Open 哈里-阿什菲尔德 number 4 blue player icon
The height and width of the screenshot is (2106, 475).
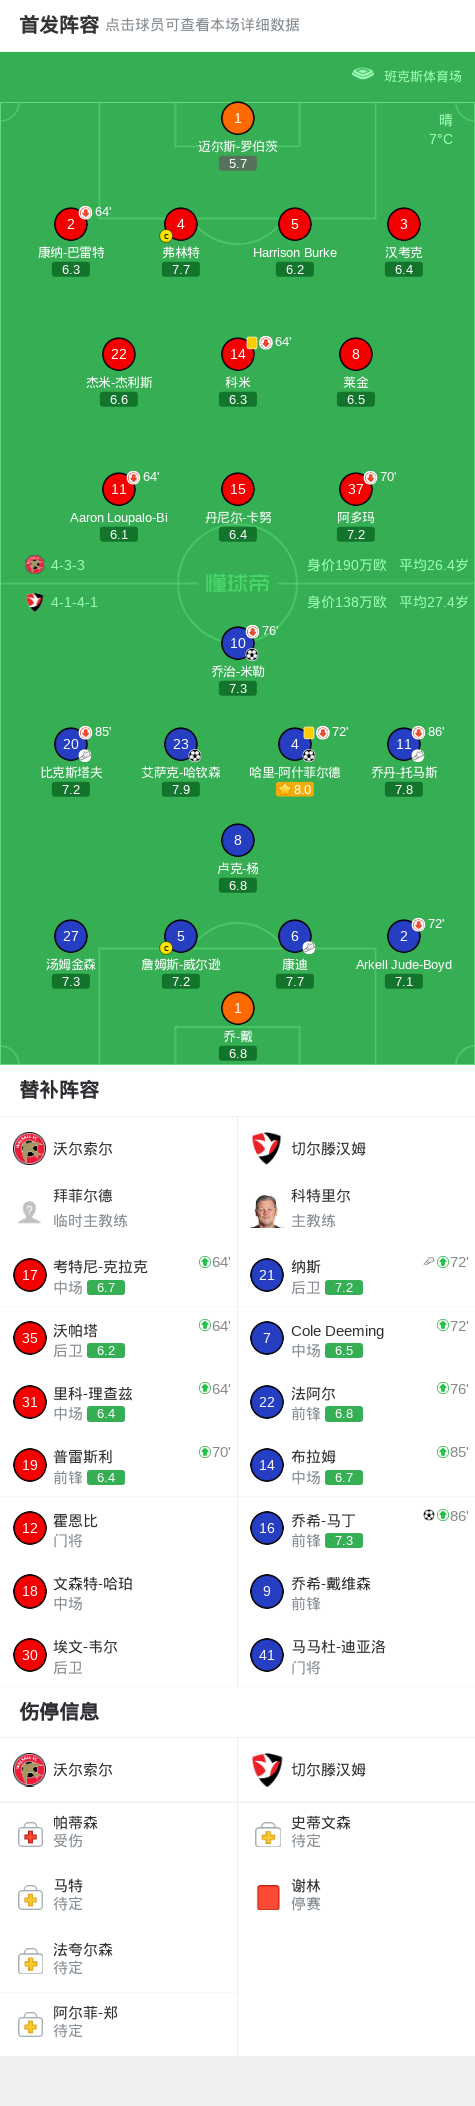(295, 744)
